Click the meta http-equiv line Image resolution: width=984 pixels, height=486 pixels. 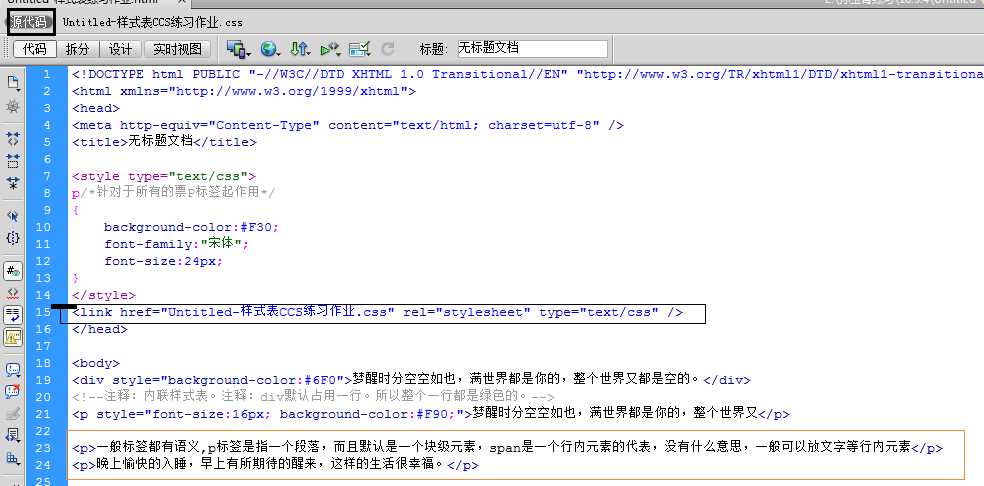tap(348, 125)
